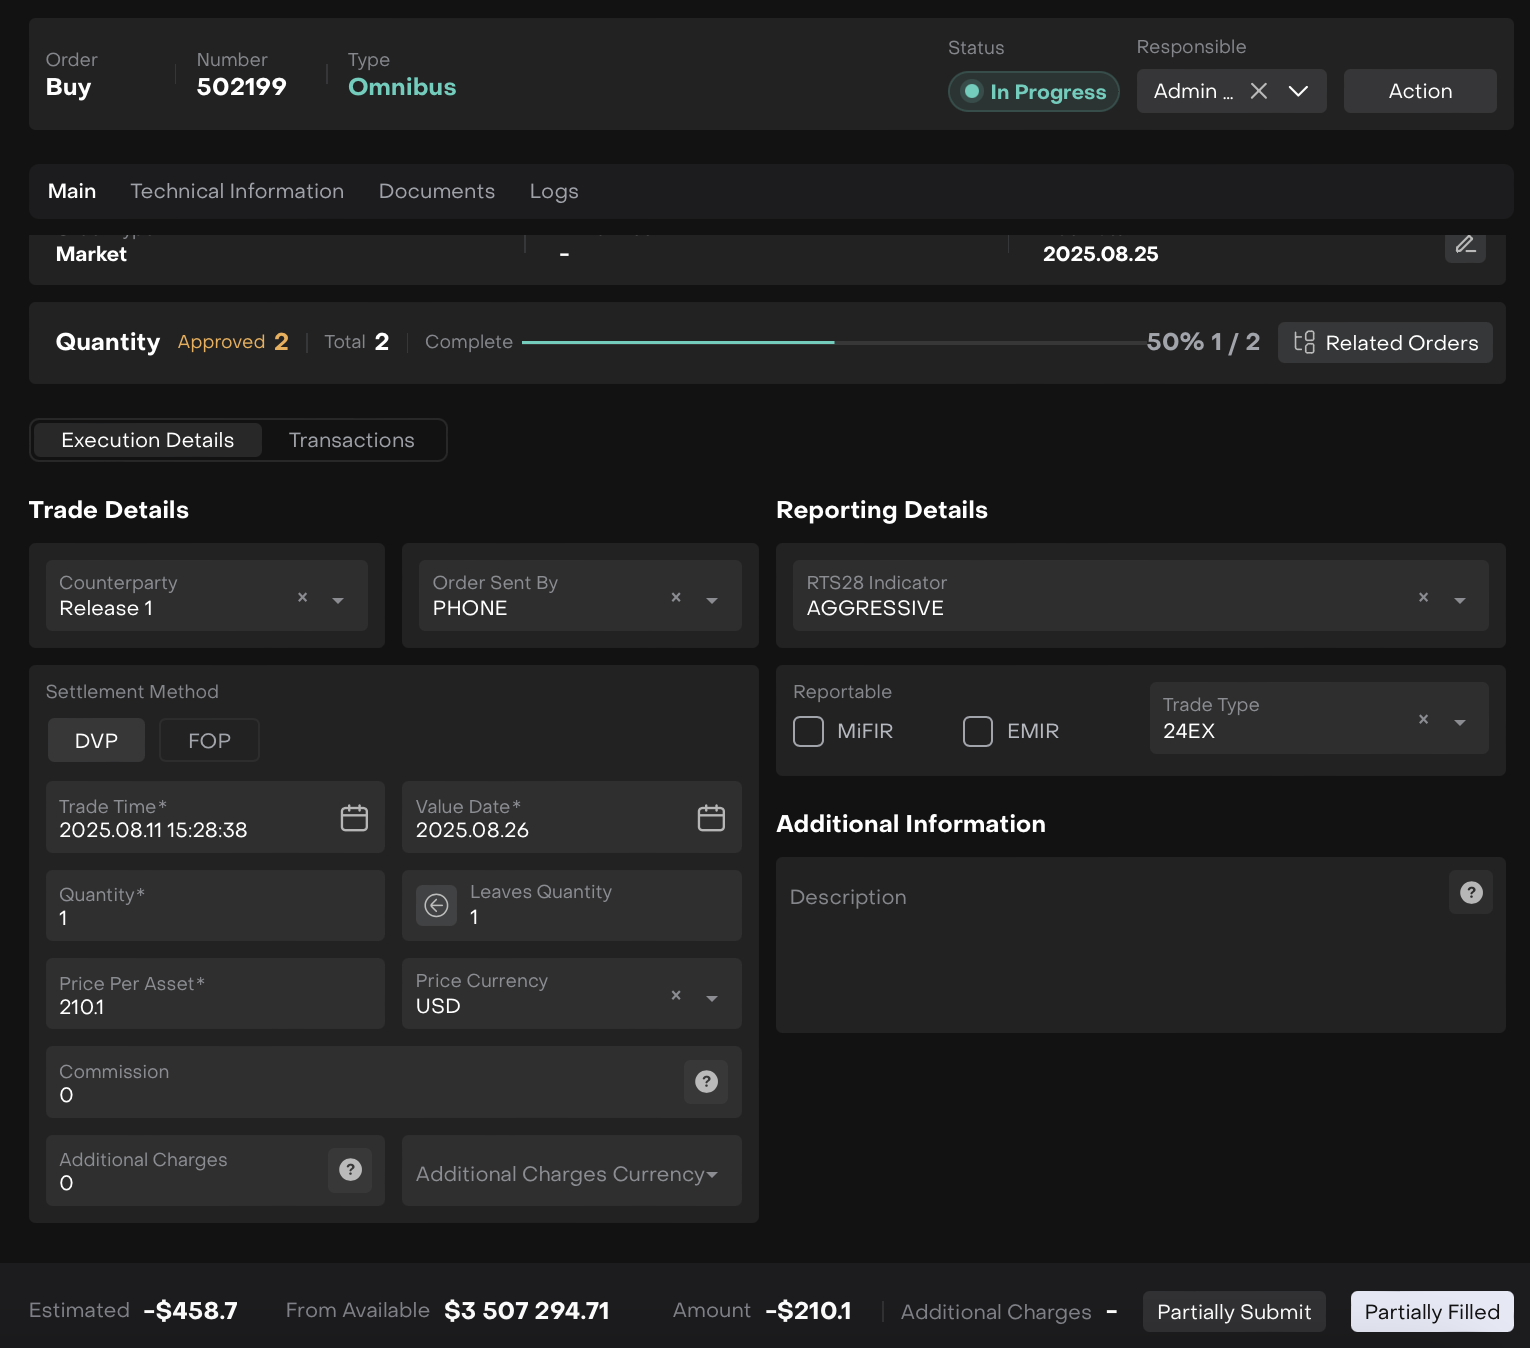Show Additional Charges help icon
The image size is (1530, 1348).
coord(350,1170)
